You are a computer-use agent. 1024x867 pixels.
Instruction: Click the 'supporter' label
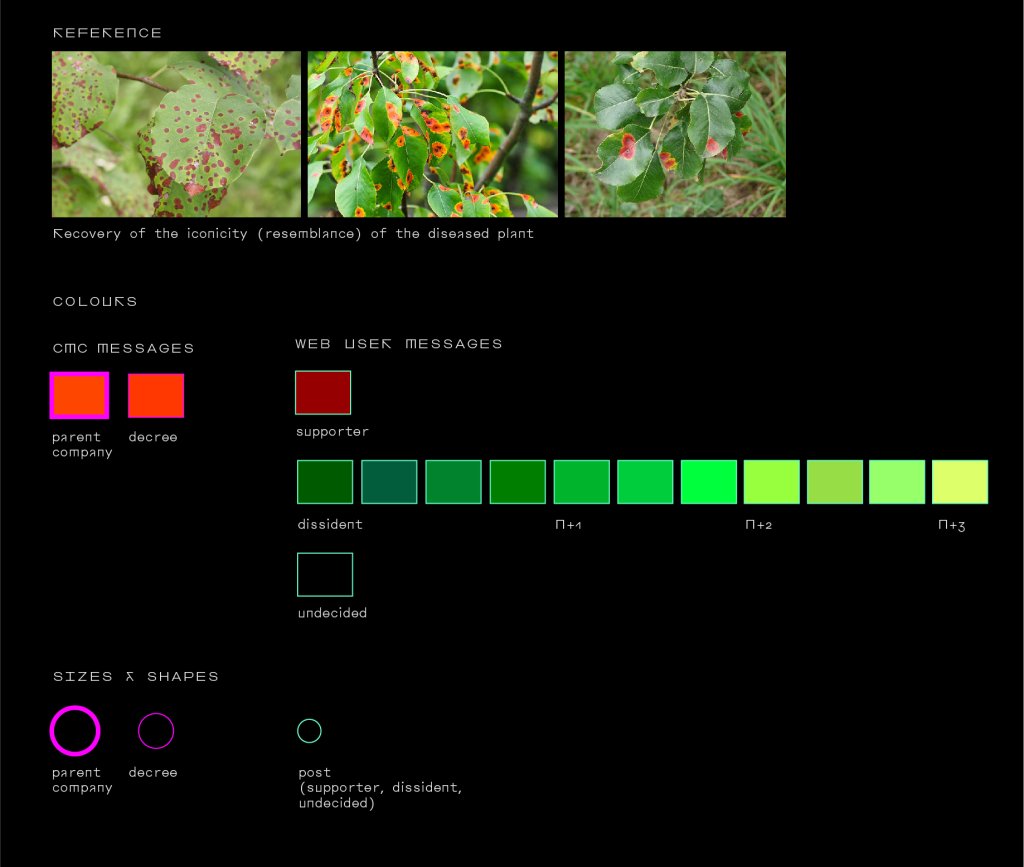coord(332,432)
